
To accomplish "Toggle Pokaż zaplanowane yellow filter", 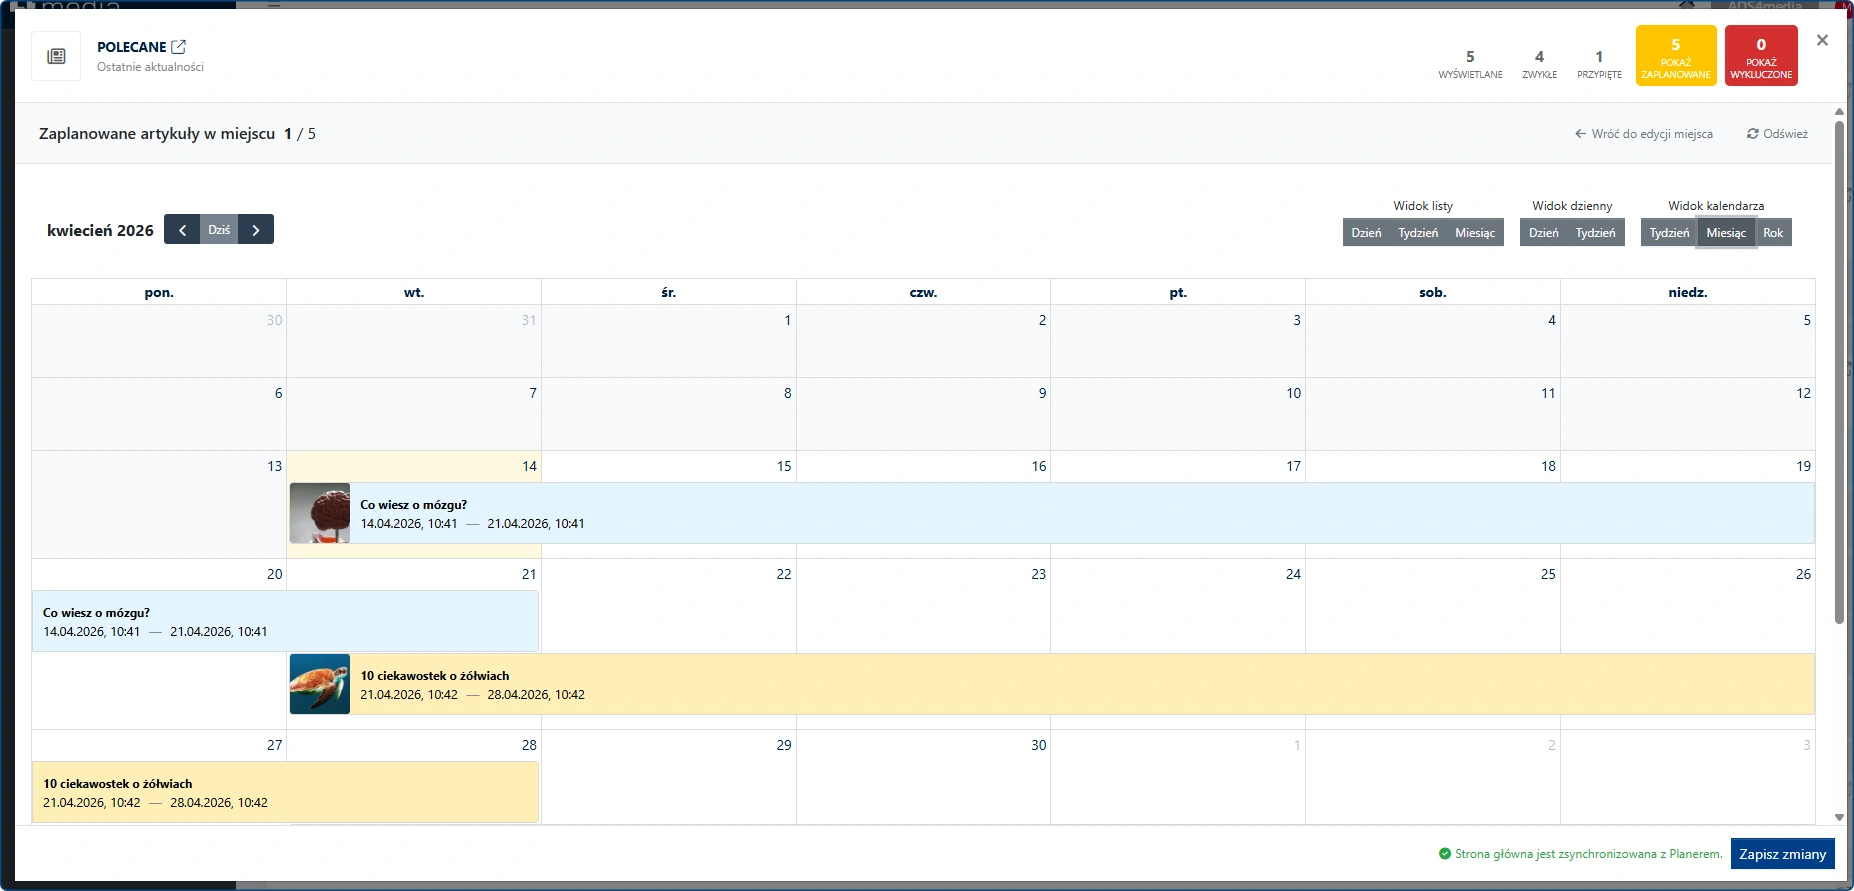I will [x=1676, y=56].
